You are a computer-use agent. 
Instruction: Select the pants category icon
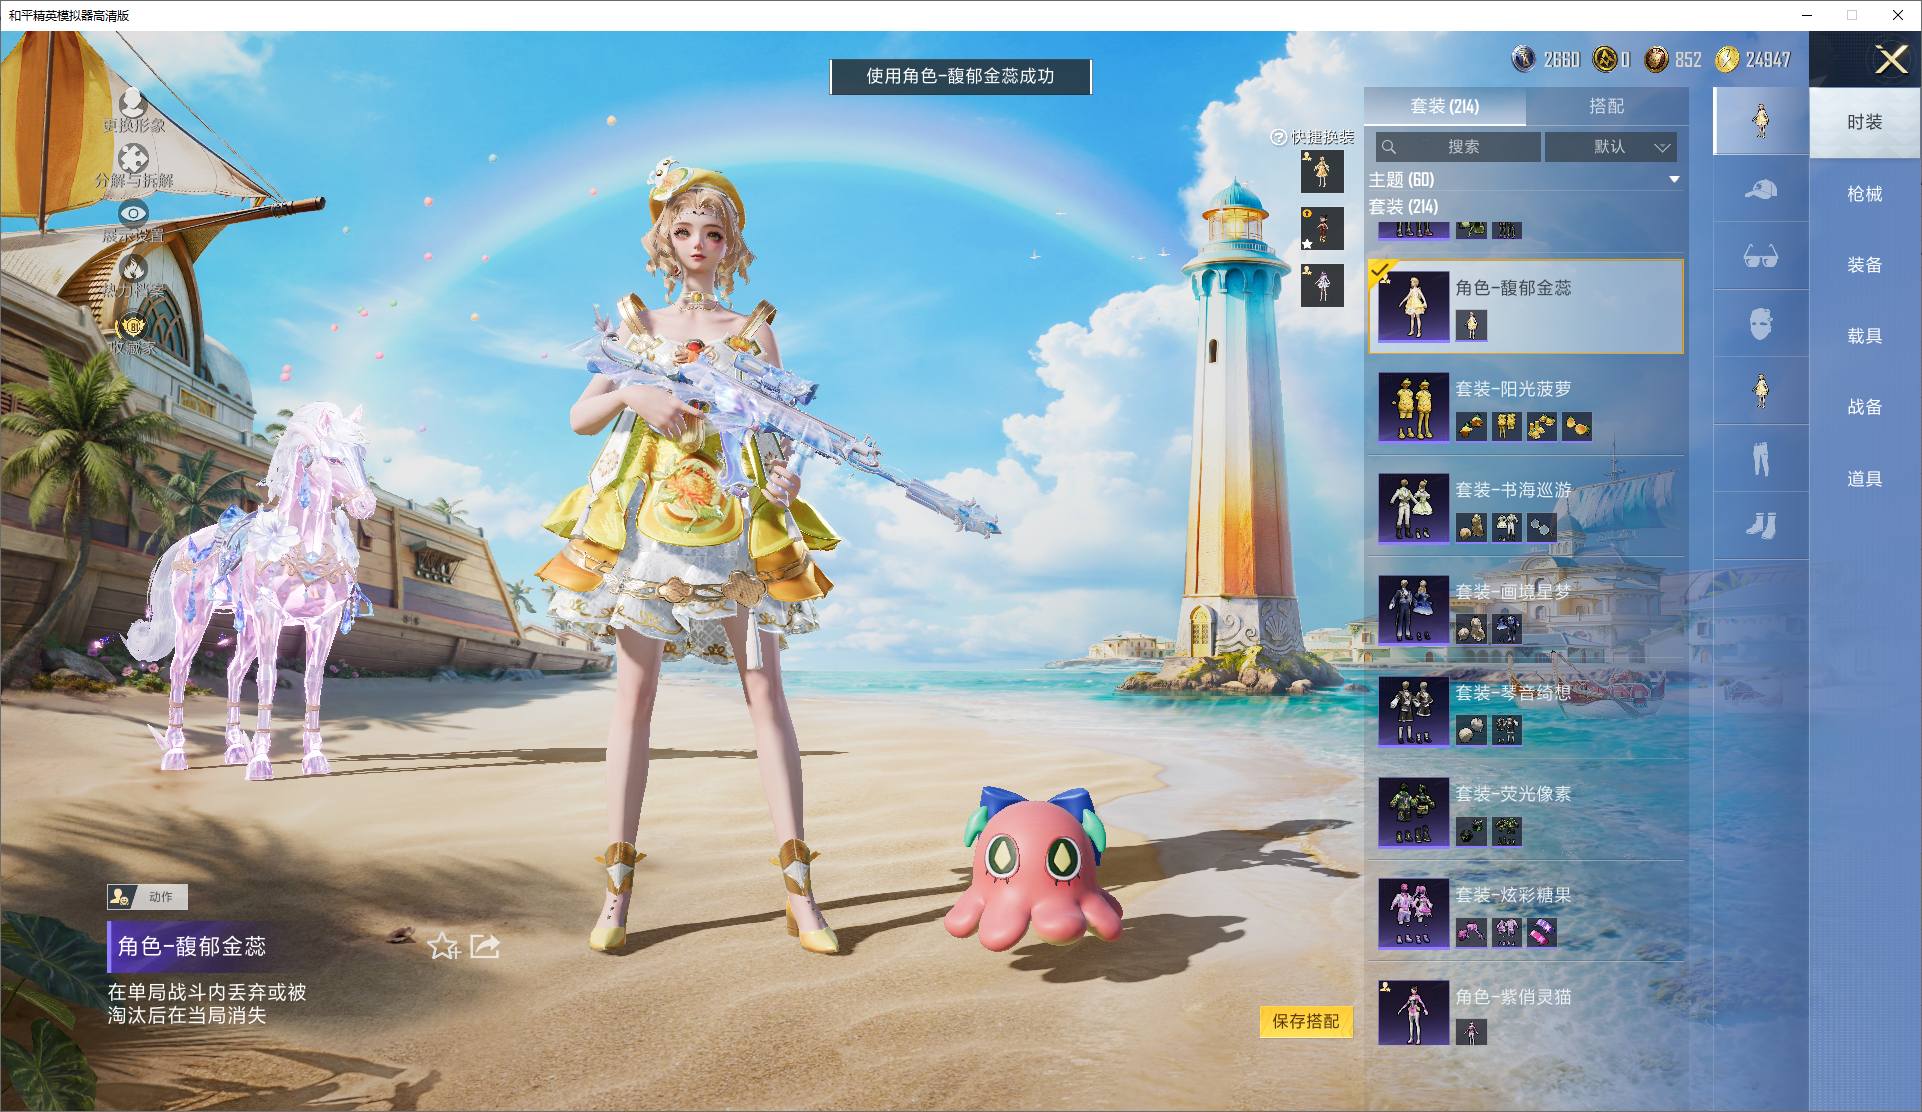point(1761,459)
